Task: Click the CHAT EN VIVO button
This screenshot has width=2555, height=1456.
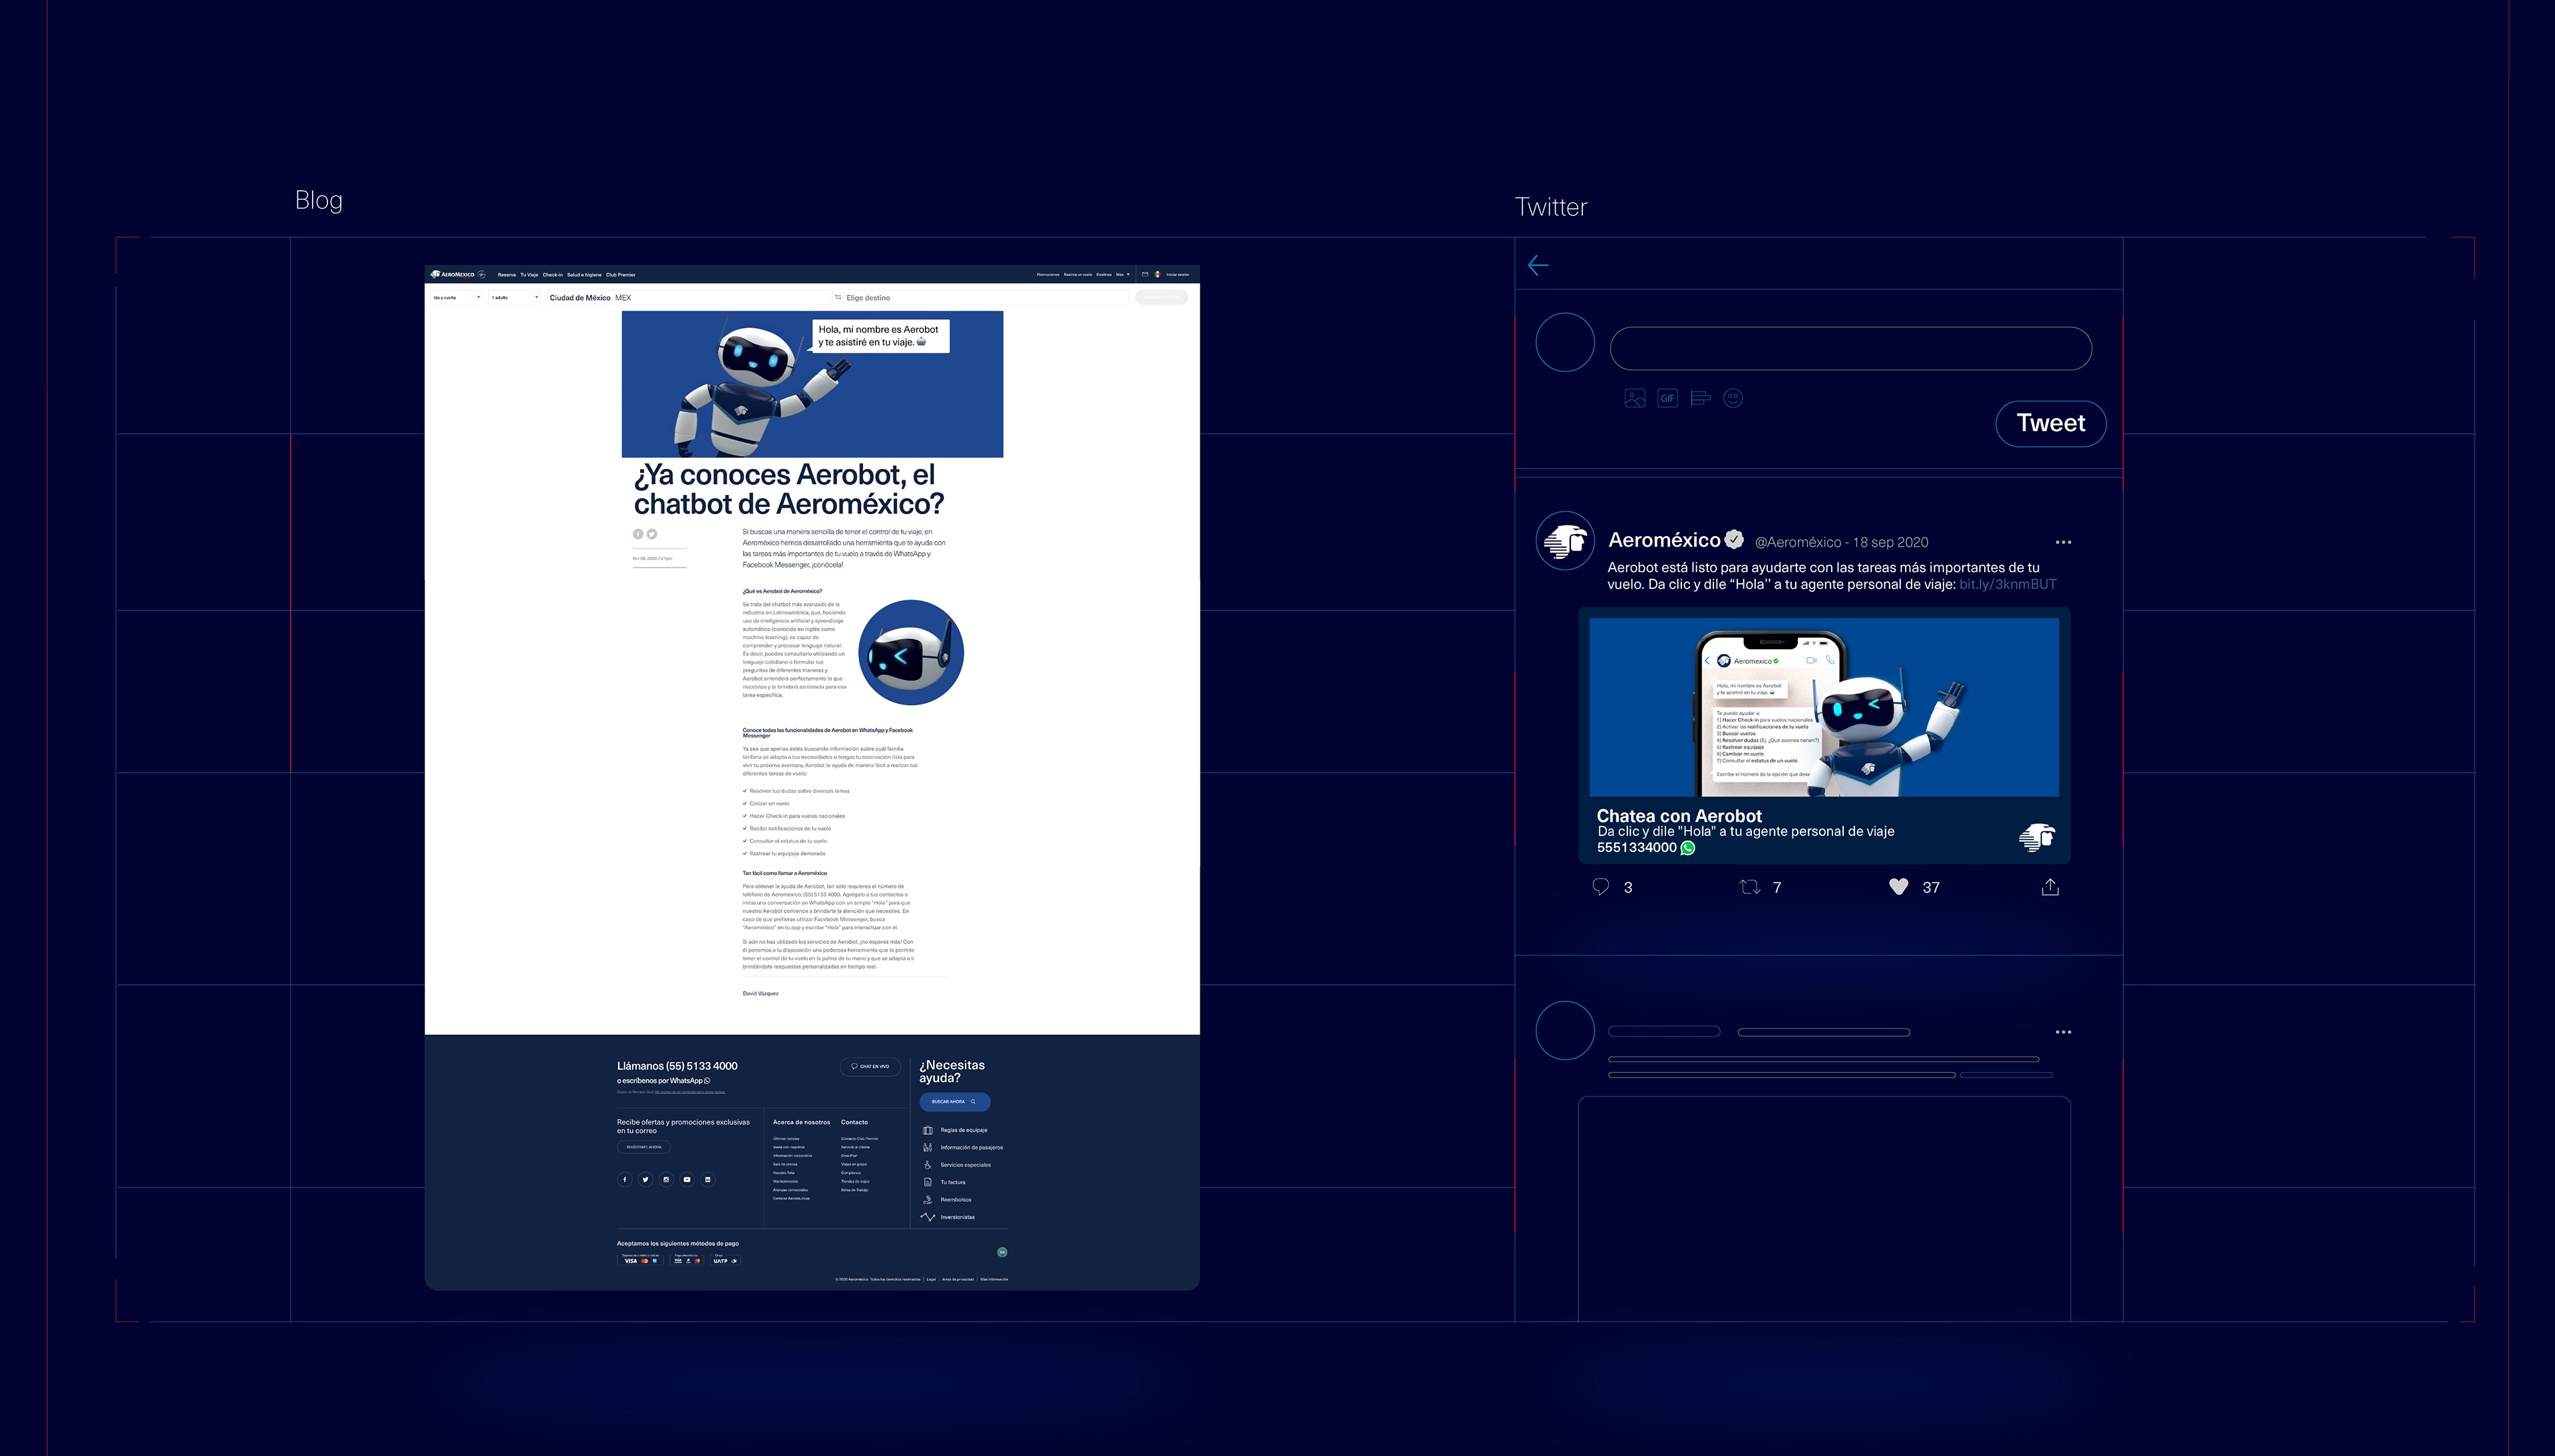Action: [870, 1066]
